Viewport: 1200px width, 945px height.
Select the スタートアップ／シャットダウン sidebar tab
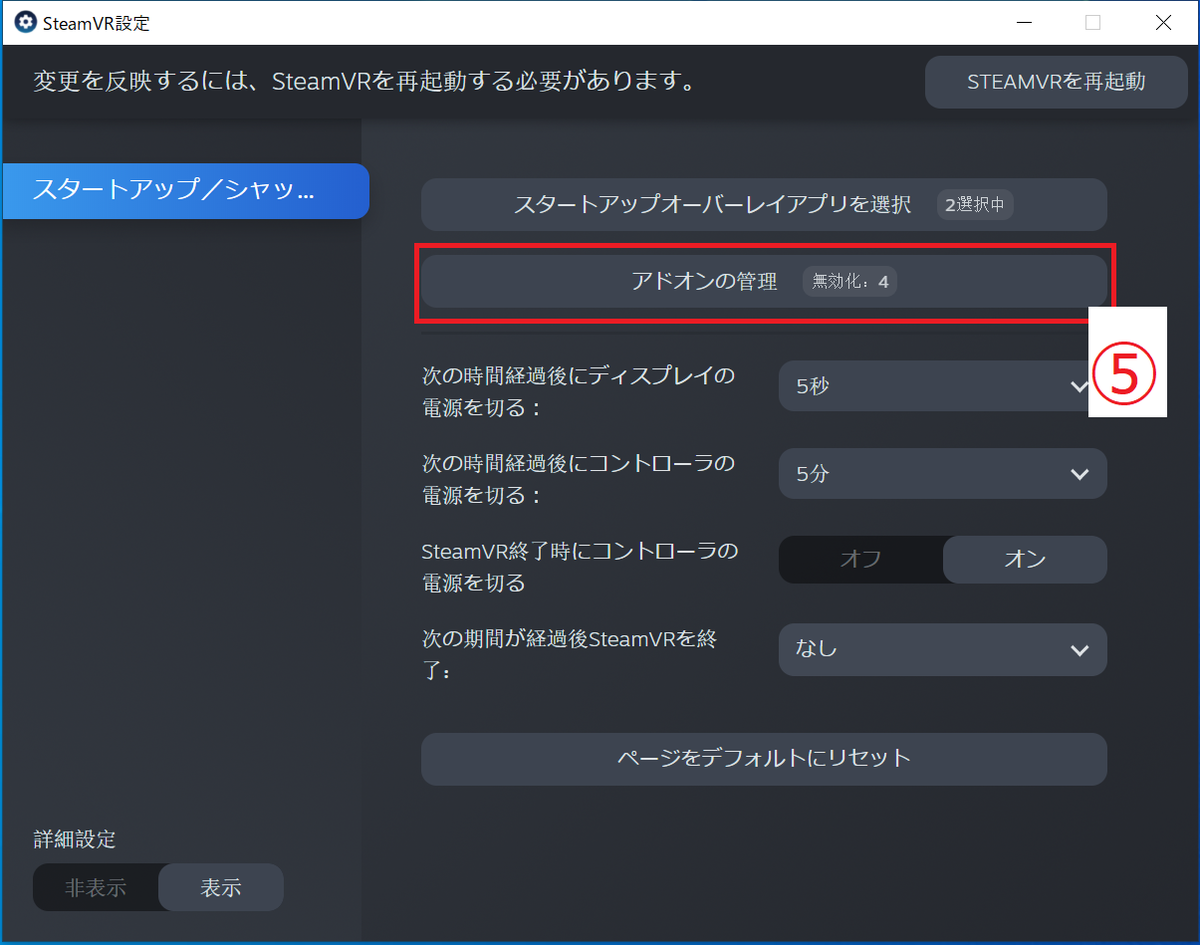(x=185, y=191)
